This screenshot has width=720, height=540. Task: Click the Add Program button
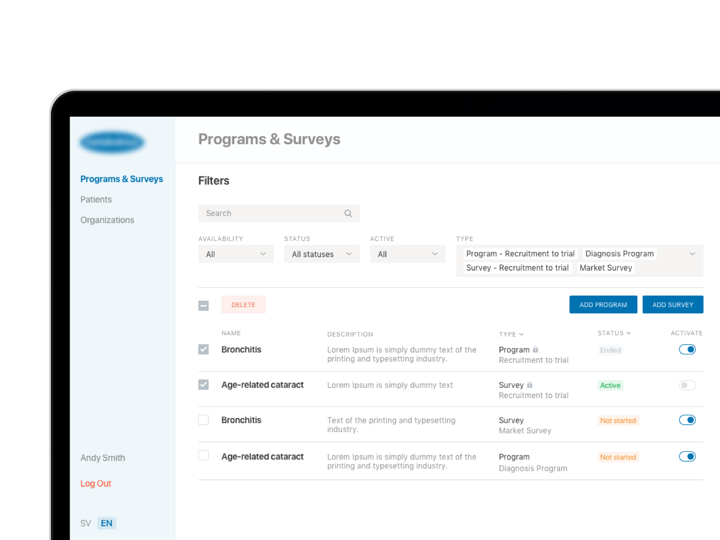[603, 304]
